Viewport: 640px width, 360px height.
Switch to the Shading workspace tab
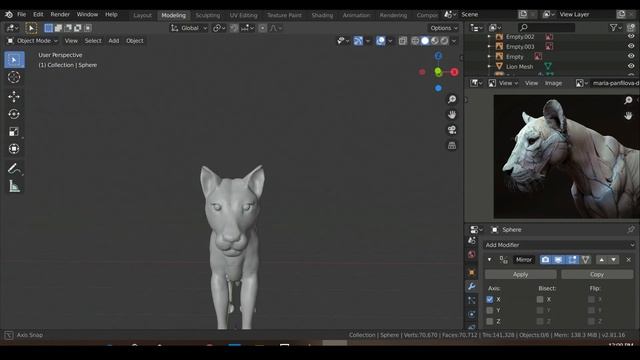322,15
